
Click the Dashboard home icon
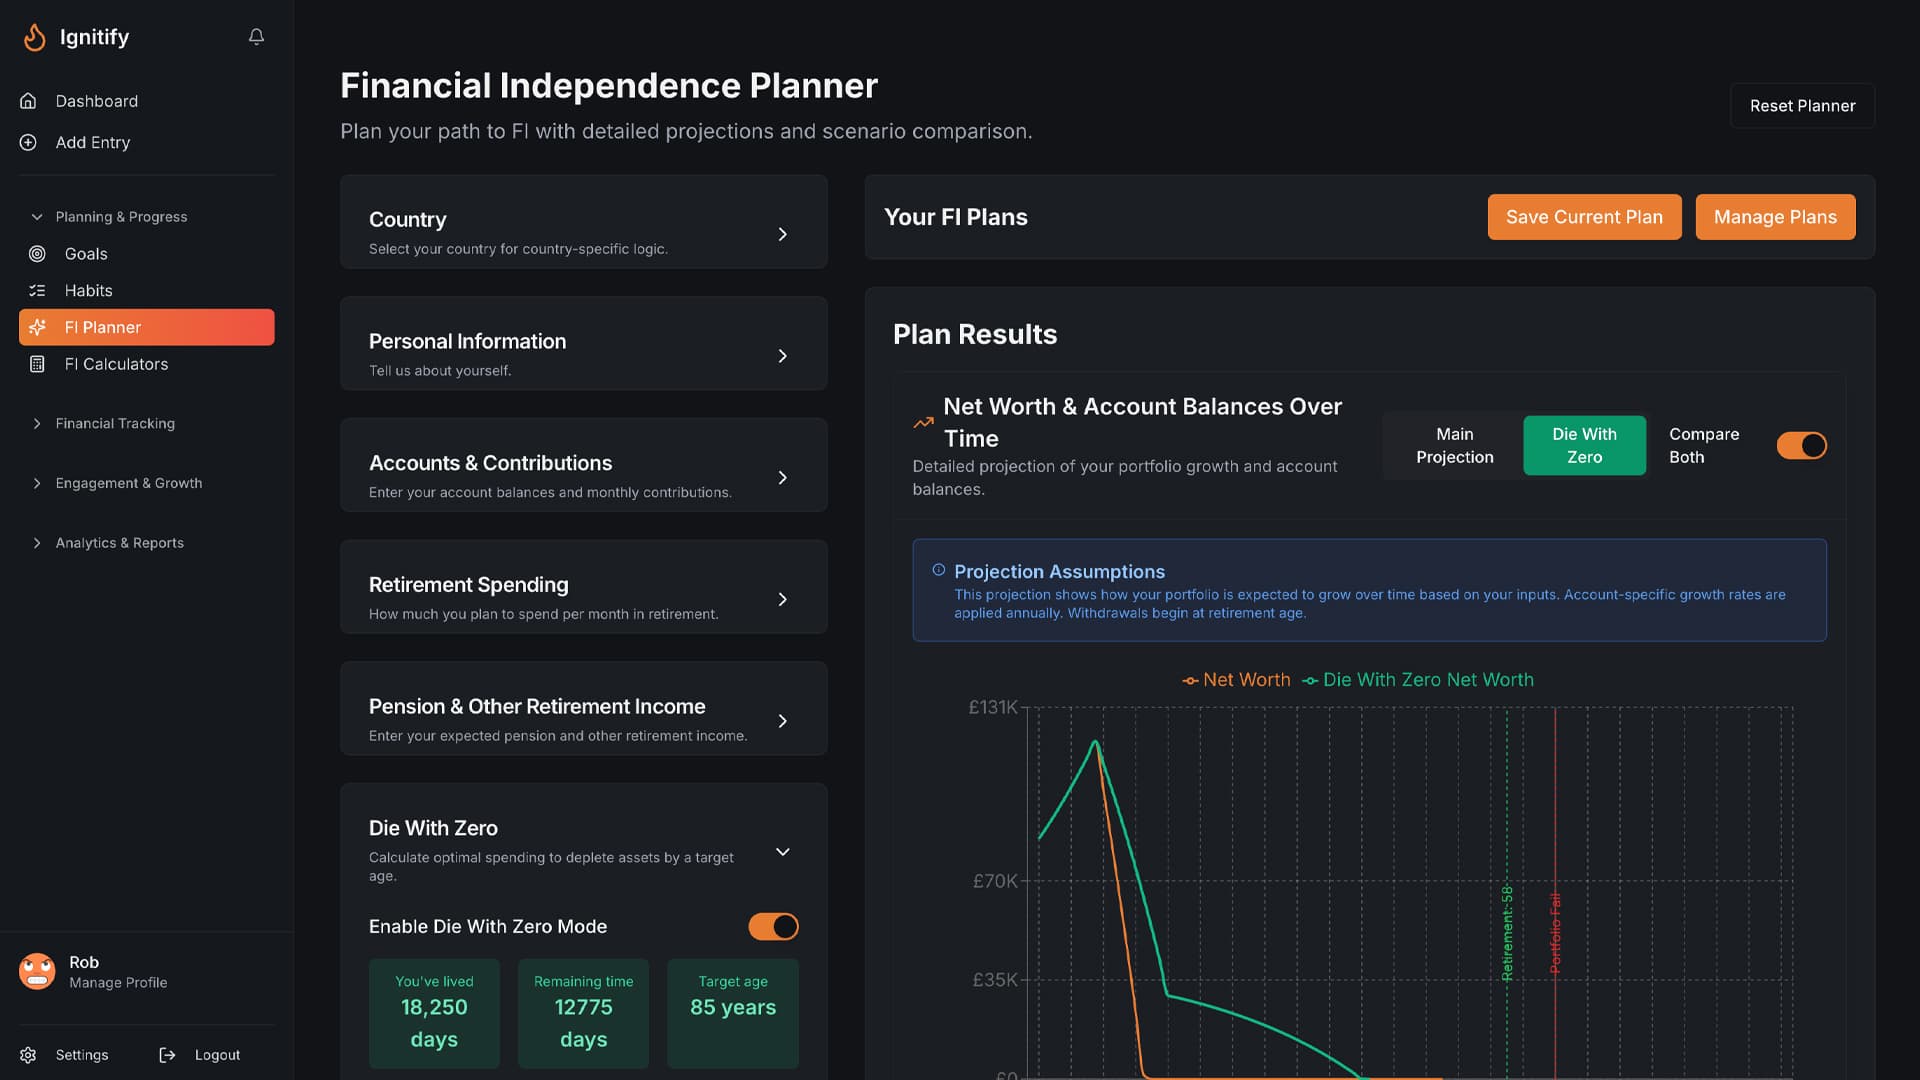28,101
